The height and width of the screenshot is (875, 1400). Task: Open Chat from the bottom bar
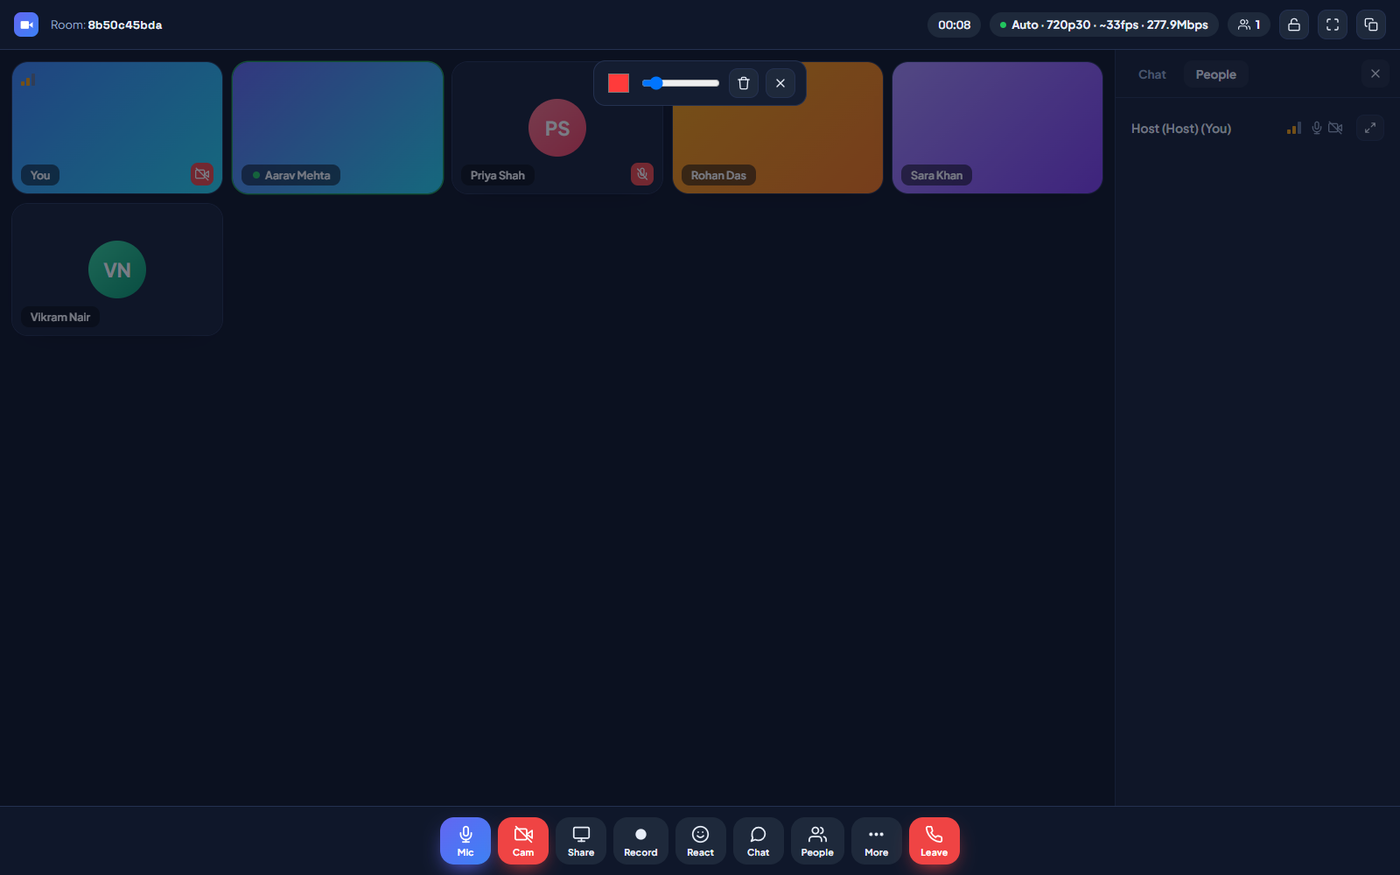coord(758,841)
